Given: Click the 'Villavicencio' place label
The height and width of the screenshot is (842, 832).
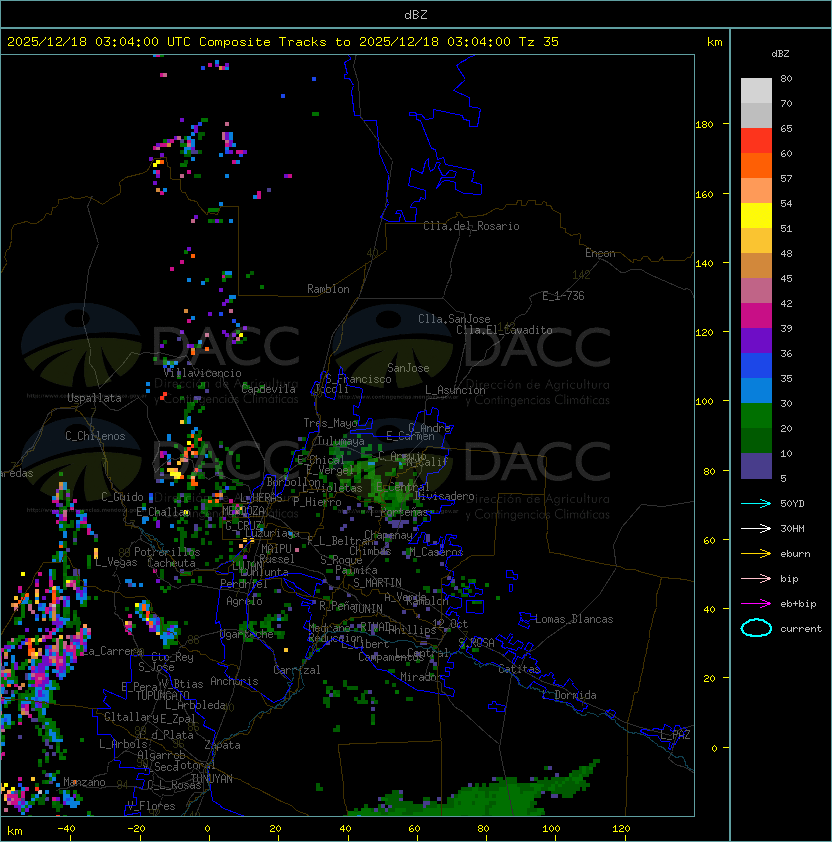Looking at the screenshot, I should [202, 373].
